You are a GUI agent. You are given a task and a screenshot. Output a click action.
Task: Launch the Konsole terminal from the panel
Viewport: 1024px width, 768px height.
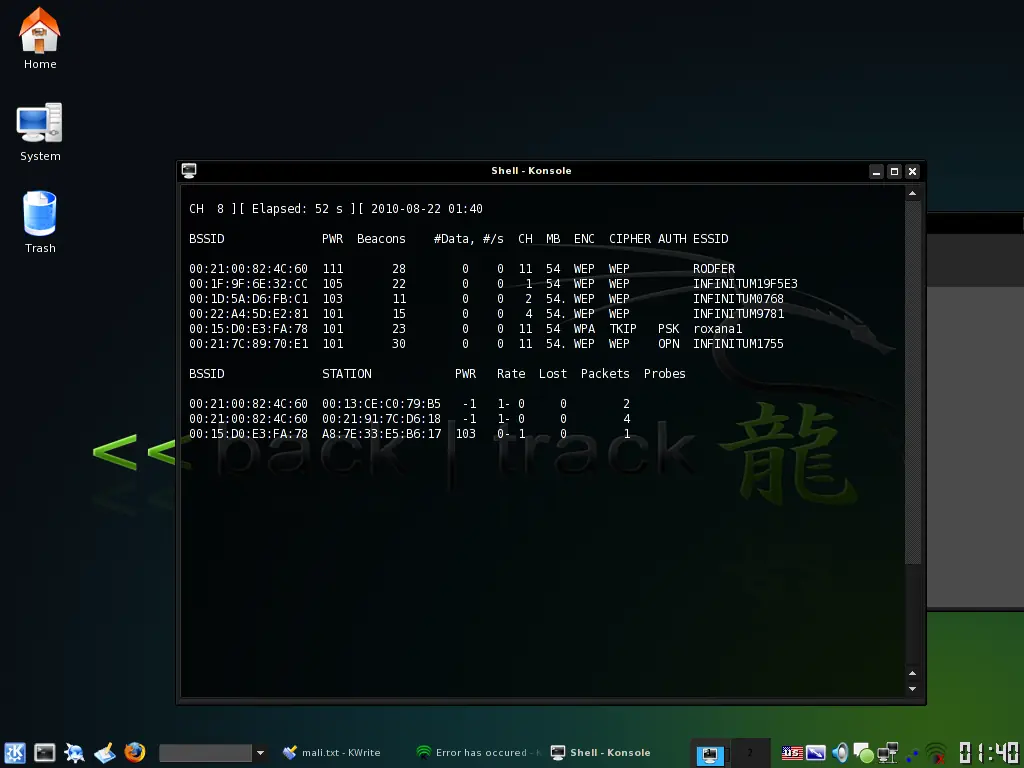(x=44, y=752)
